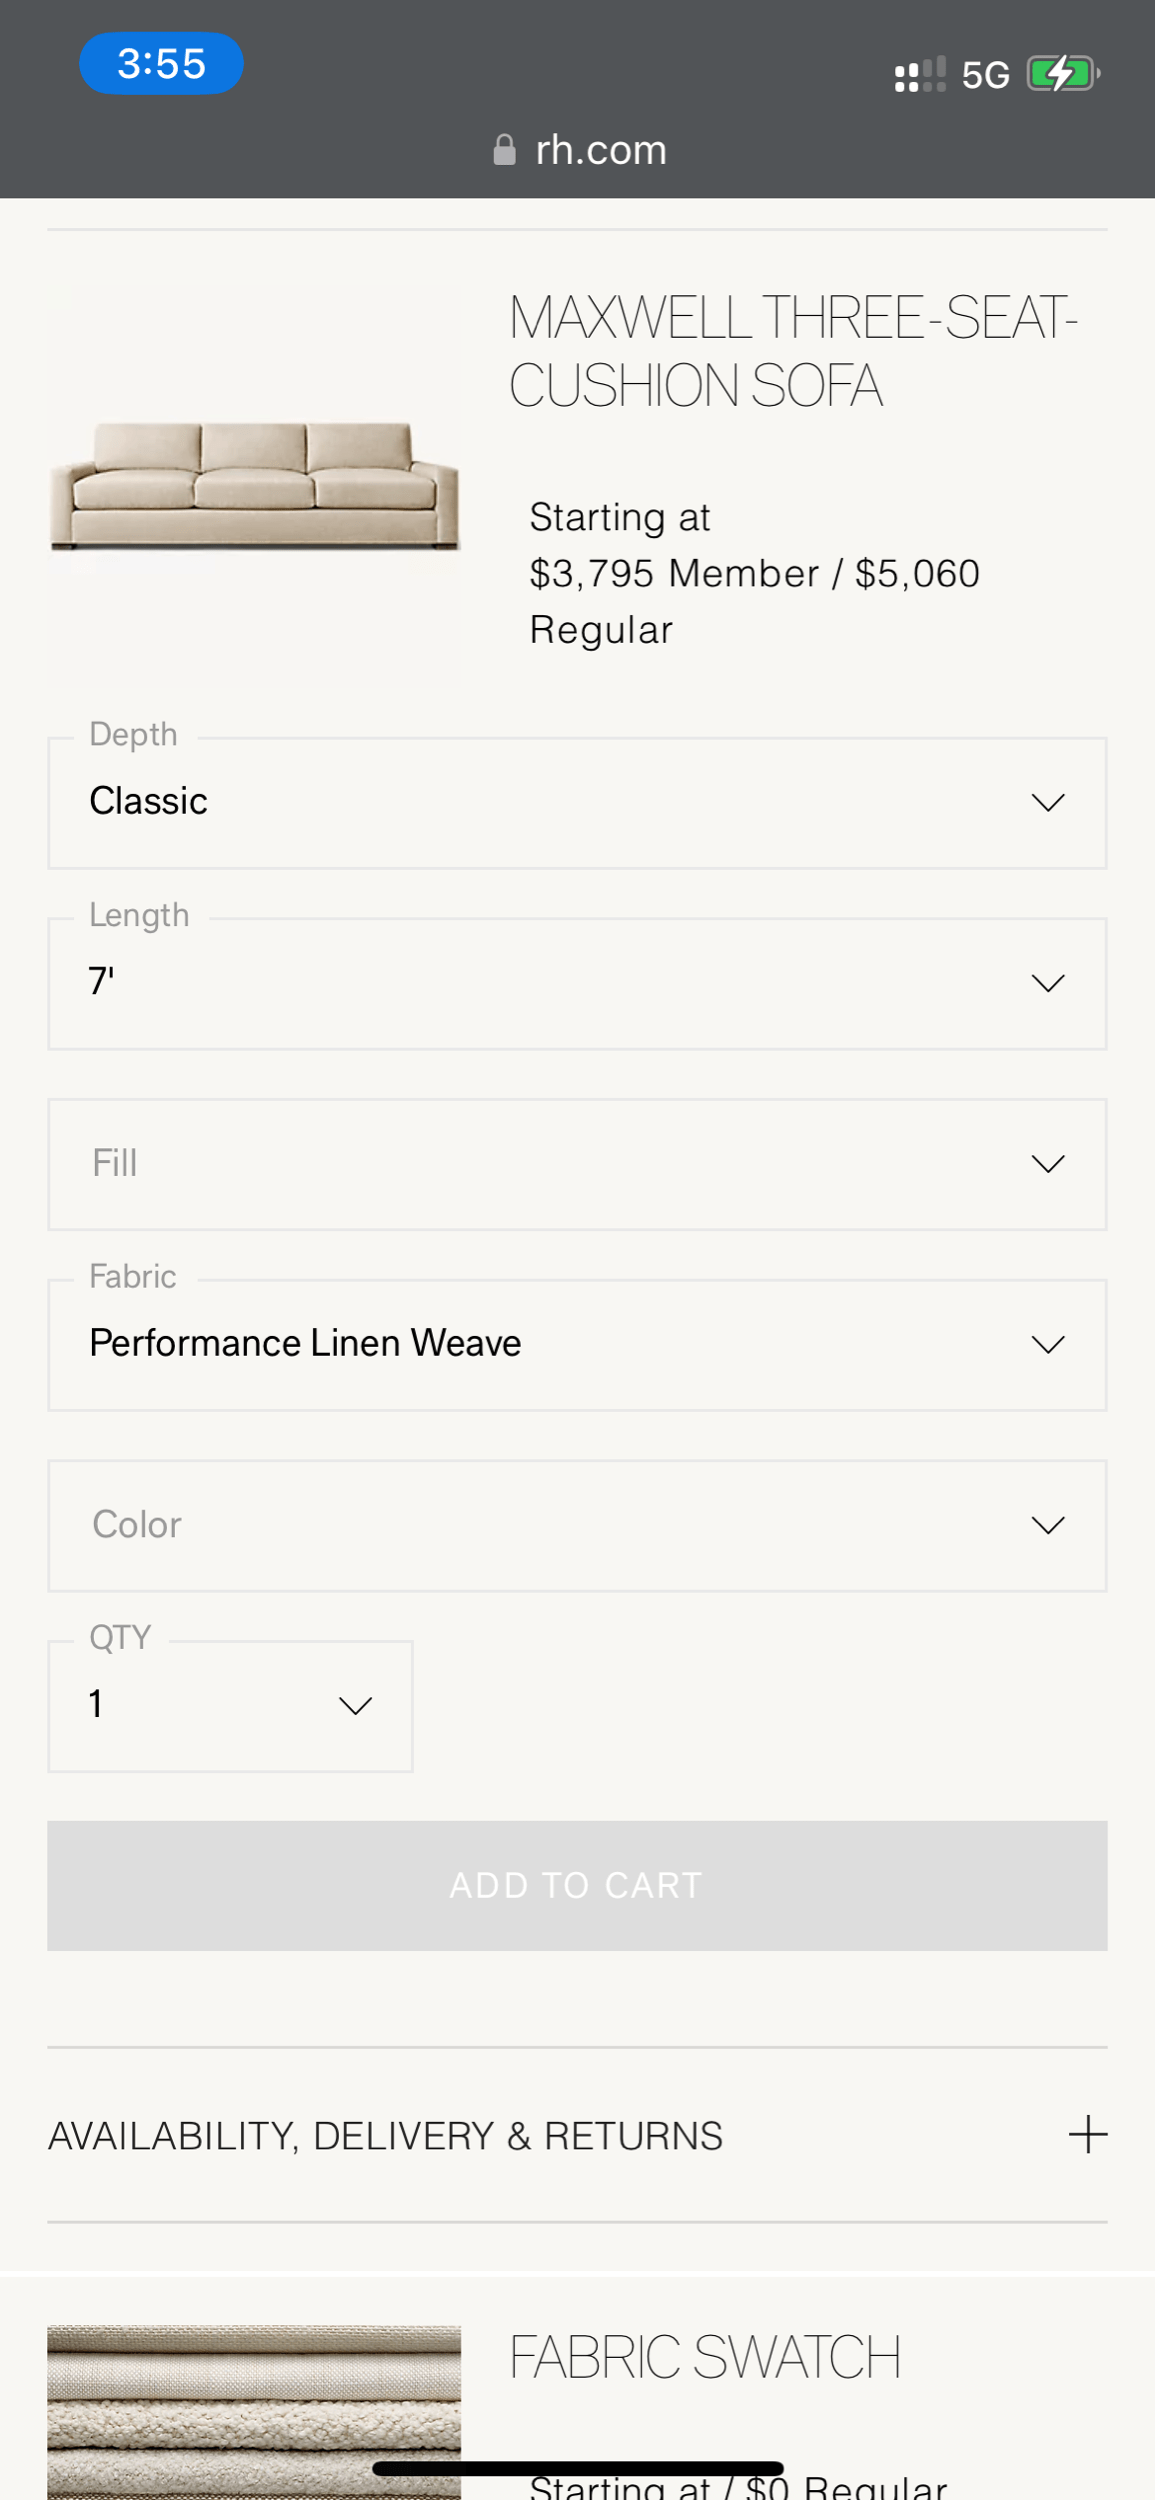Screen dimensions: 1155x2500
Task: Tap the 3:55 time pill
Action: (x=161, y=64)
